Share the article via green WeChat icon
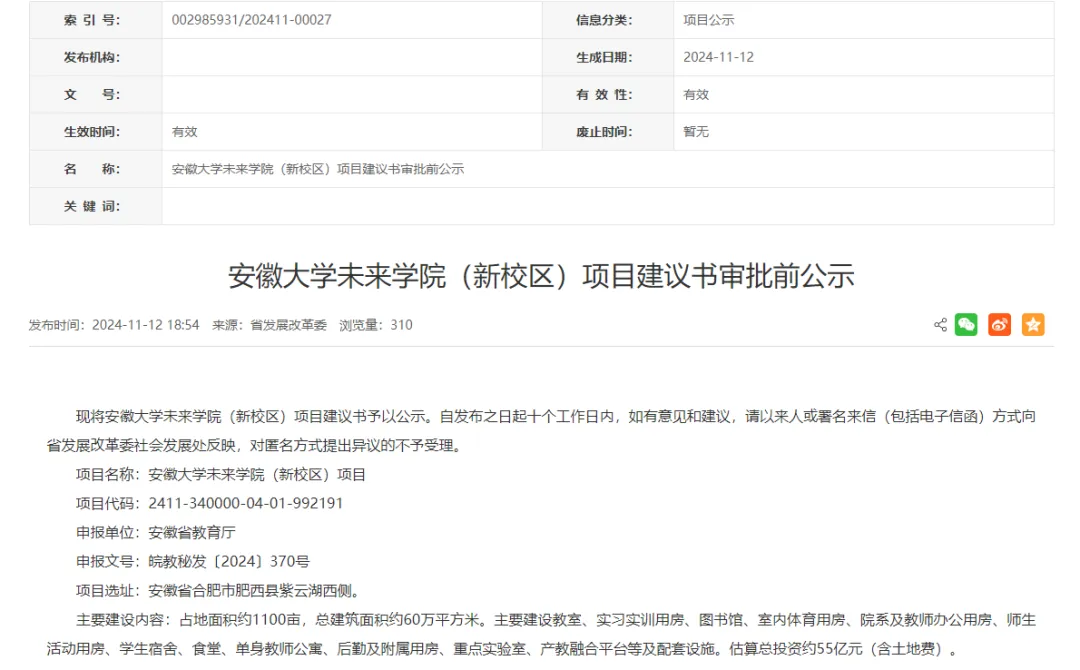This screenshot has height=670, width=1080. pos(966,325)
